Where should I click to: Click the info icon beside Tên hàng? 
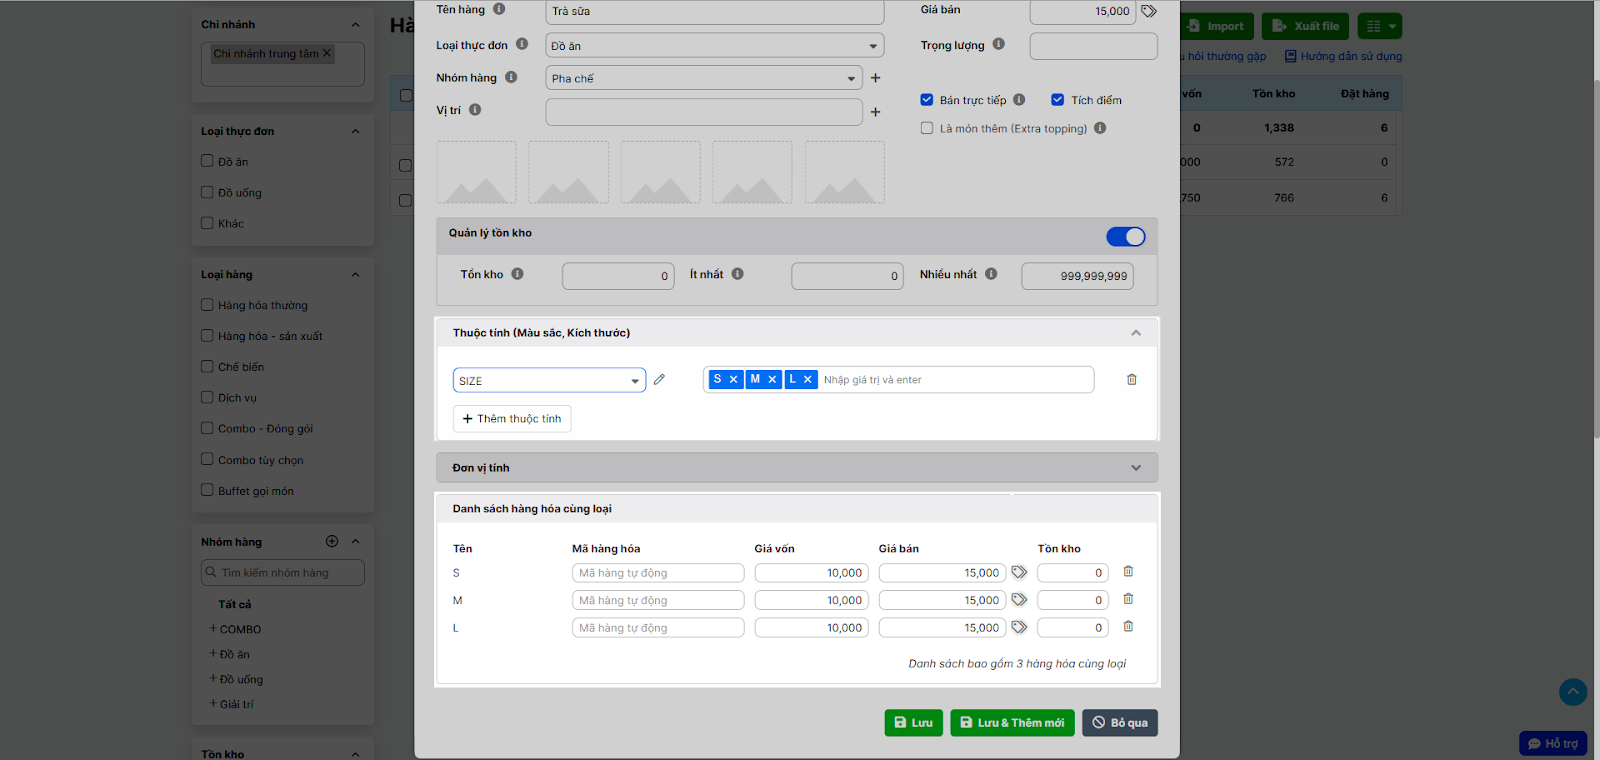click(499, 9)
